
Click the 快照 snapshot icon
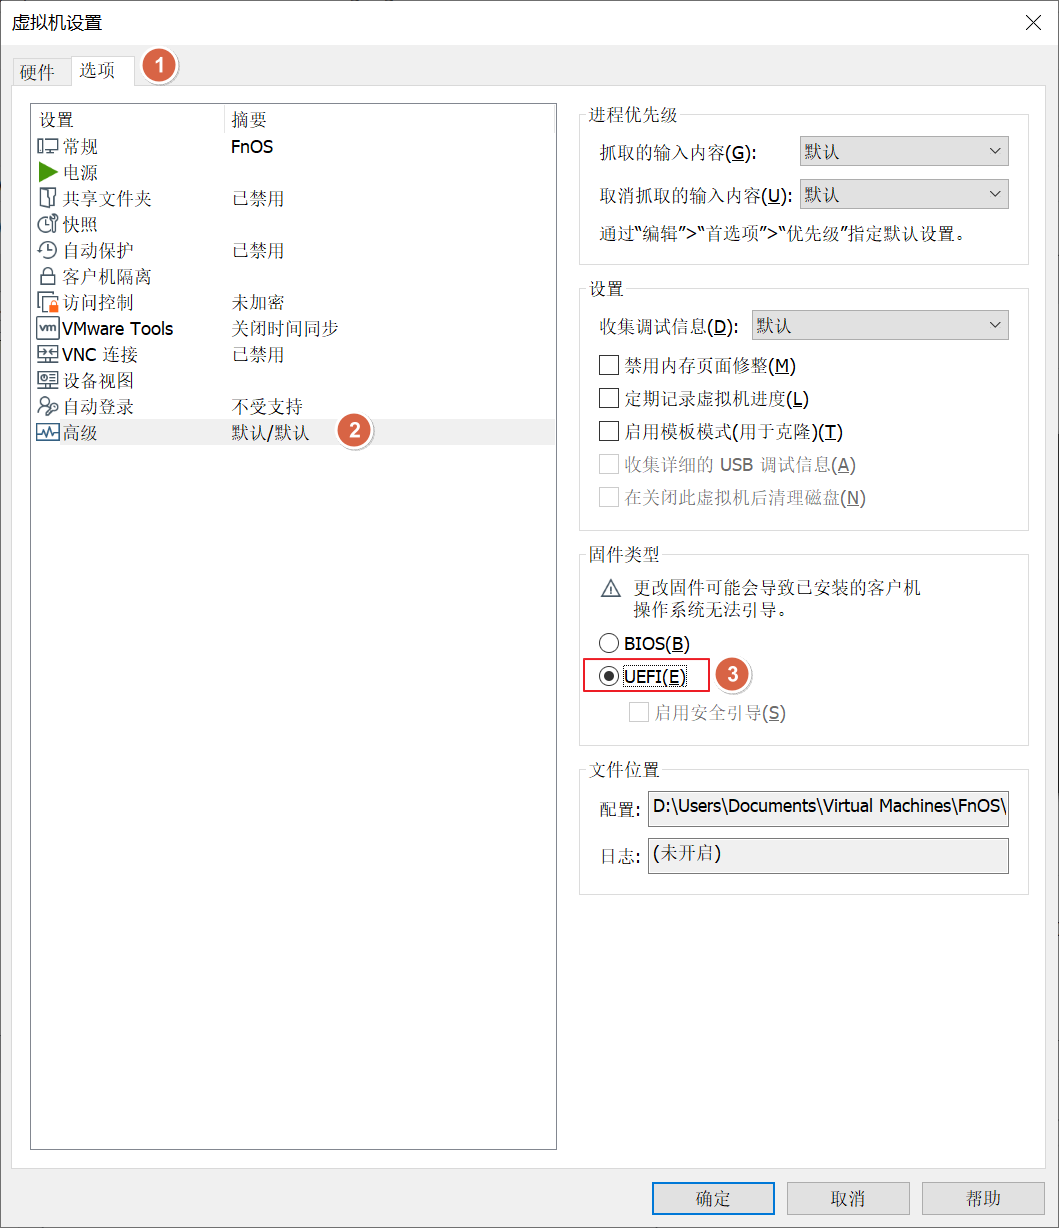click(48, 225)
